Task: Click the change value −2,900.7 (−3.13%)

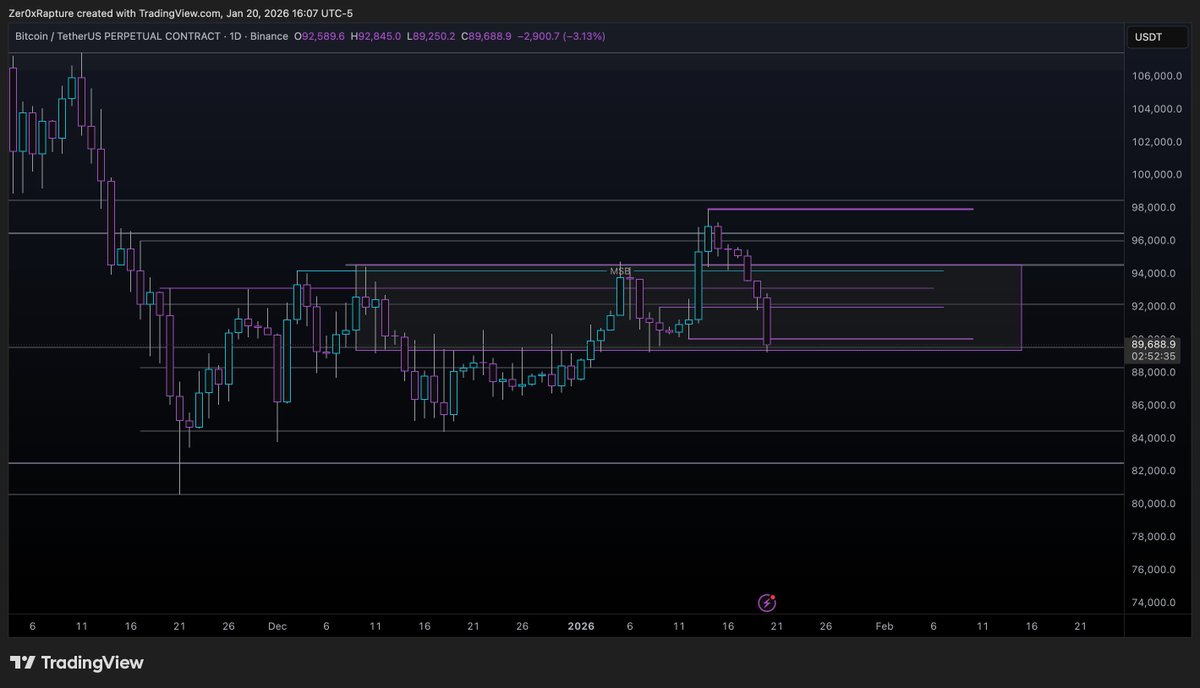Action: (562, 36)
